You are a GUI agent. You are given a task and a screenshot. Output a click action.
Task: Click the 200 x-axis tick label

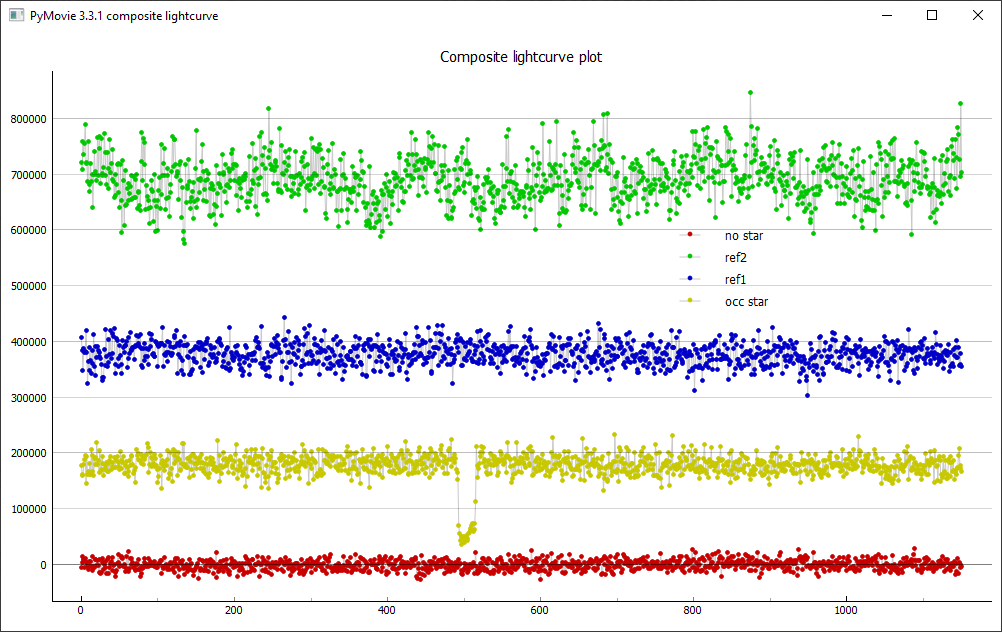(x=233, y=610)
